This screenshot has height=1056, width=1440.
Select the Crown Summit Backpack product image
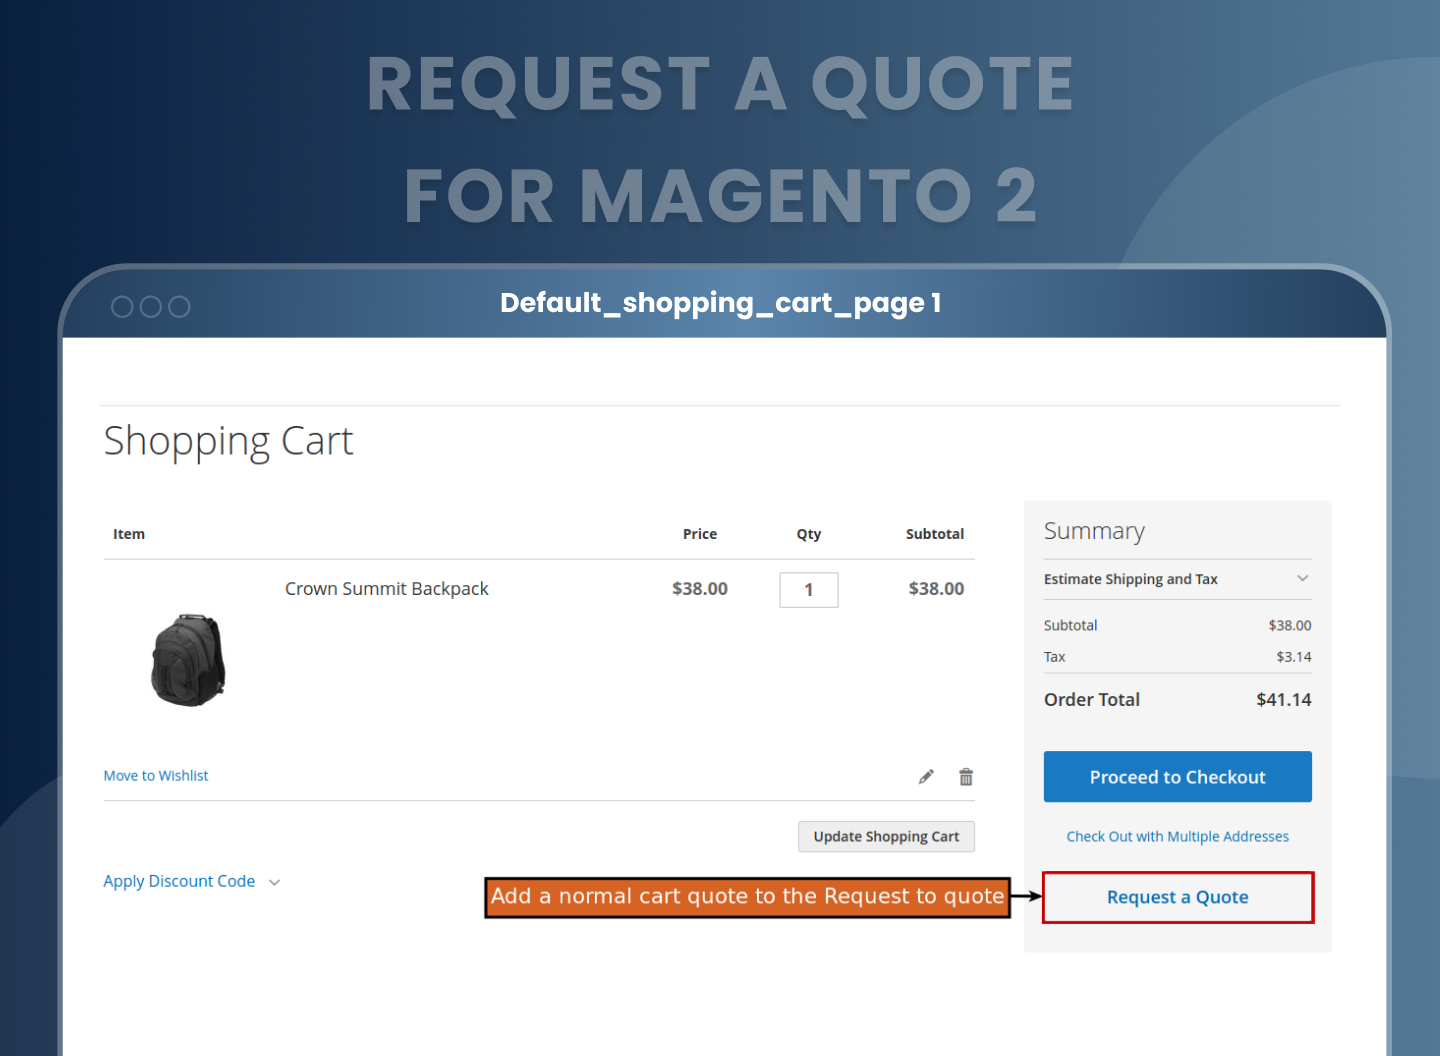[188, 659]
